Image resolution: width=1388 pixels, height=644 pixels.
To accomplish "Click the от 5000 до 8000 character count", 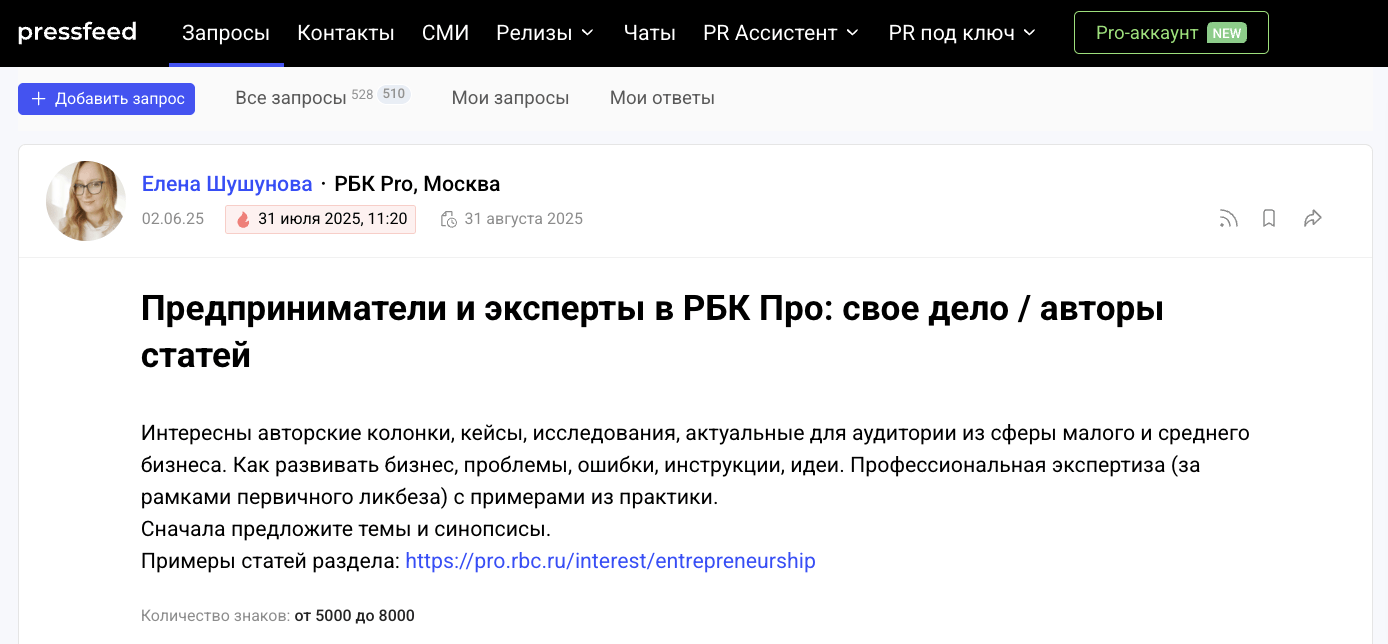I will [x=355, y=616].
